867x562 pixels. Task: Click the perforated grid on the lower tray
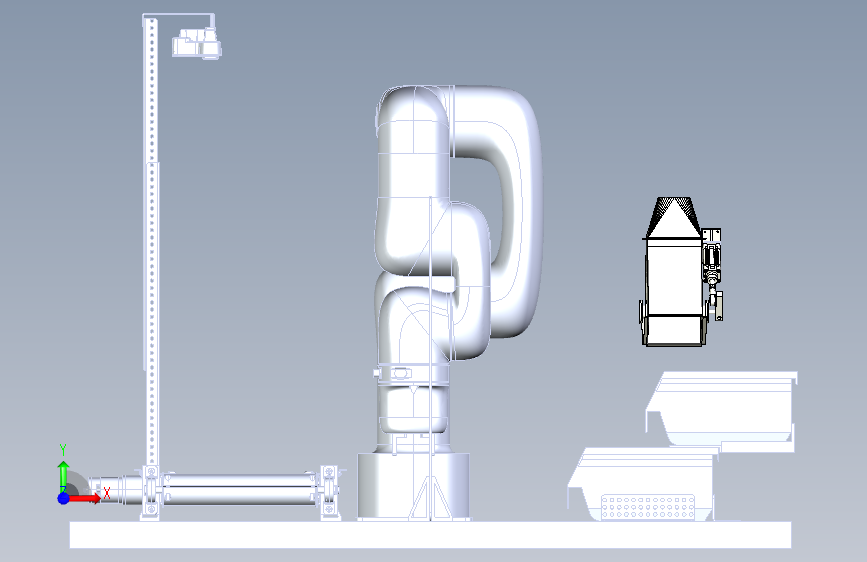pyautogui.click(x=648, y=507)
